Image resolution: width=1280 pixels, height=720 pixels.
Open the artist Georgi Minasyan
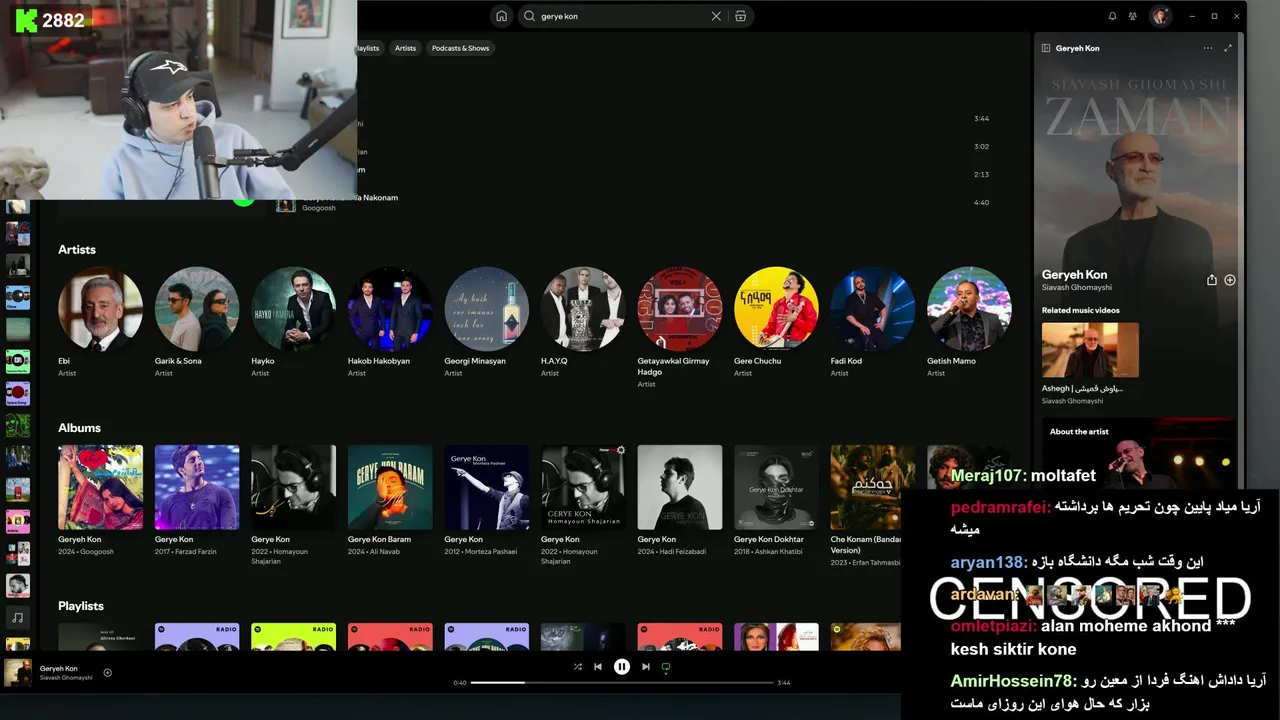coord(487,308)
